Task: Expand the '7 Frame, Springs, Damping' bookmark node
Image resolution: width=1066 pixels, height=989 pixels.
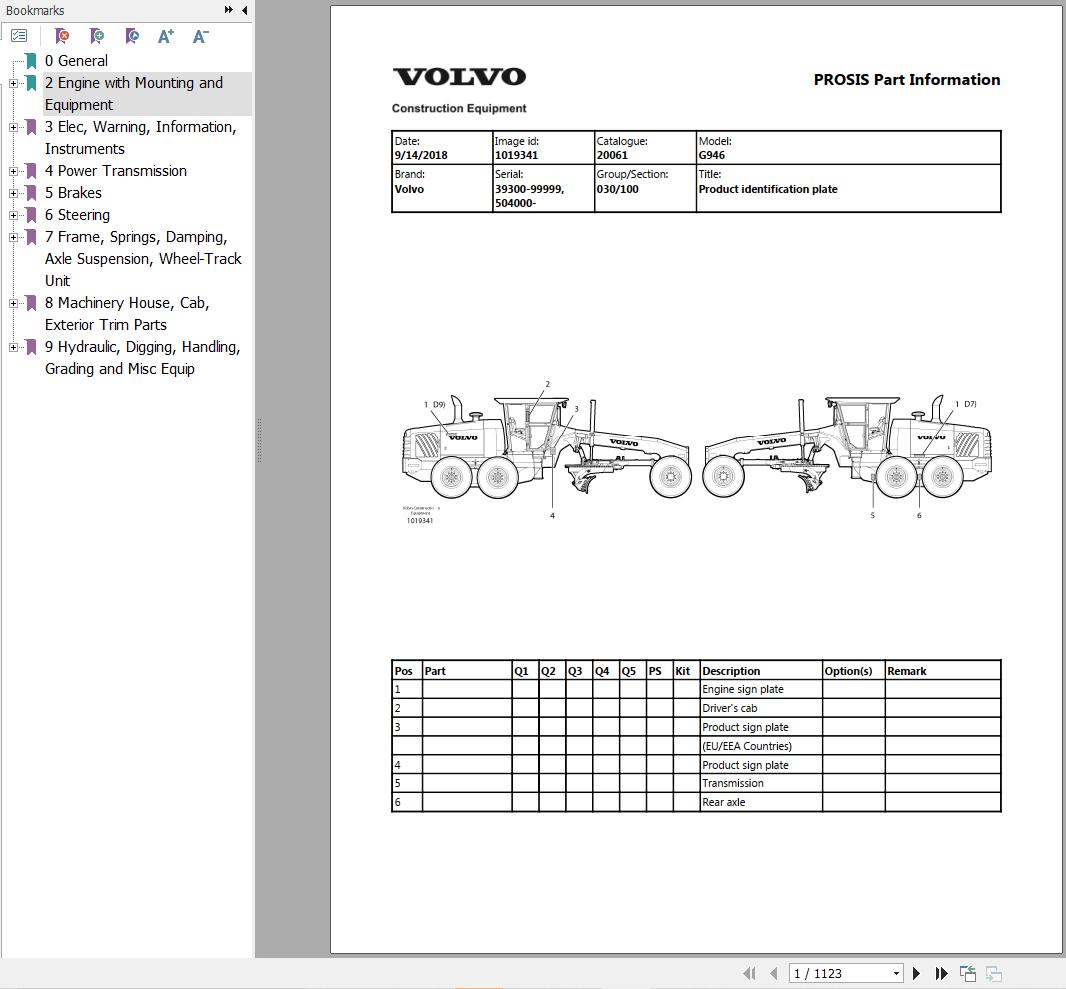Action: click(x=13, y=237)
